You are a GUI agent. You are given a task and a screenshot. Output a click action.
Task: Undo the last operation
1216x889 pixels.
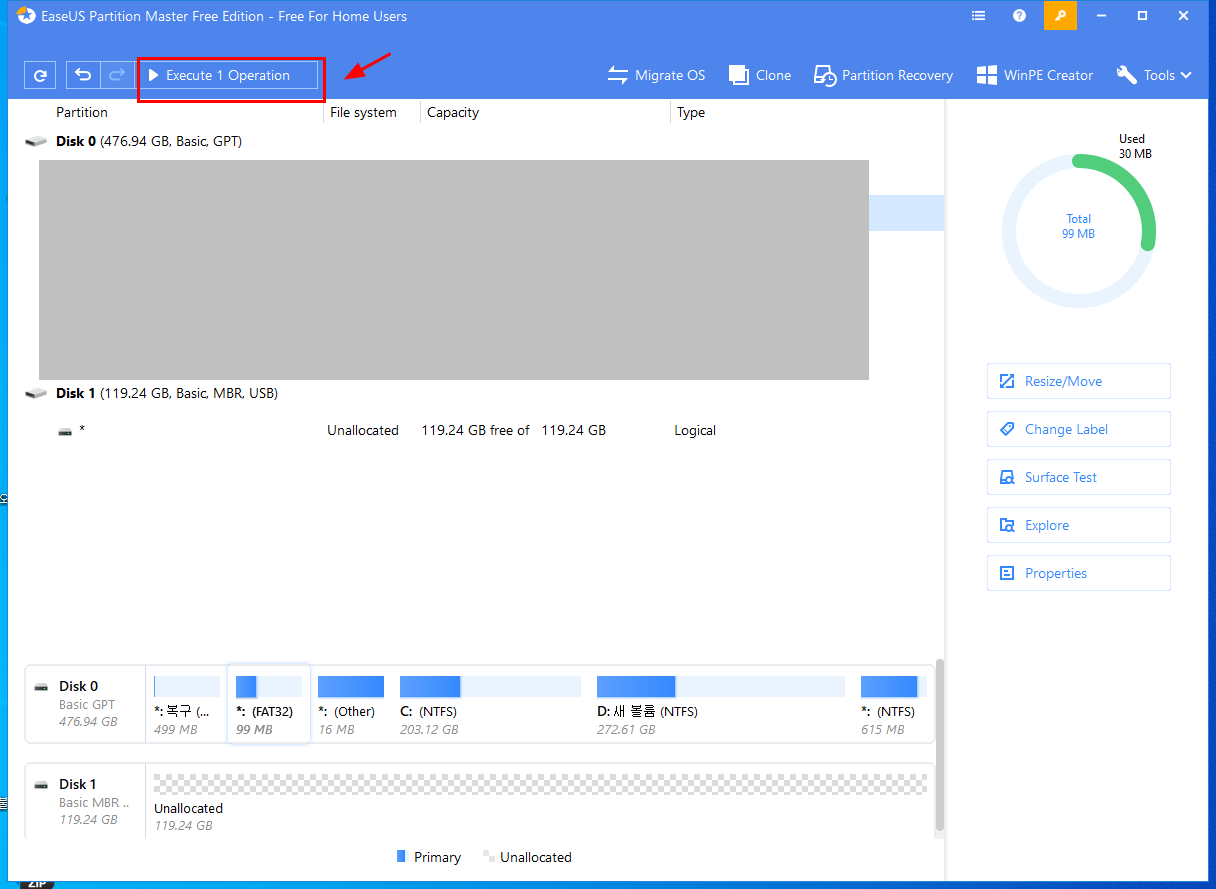[84, 75]
